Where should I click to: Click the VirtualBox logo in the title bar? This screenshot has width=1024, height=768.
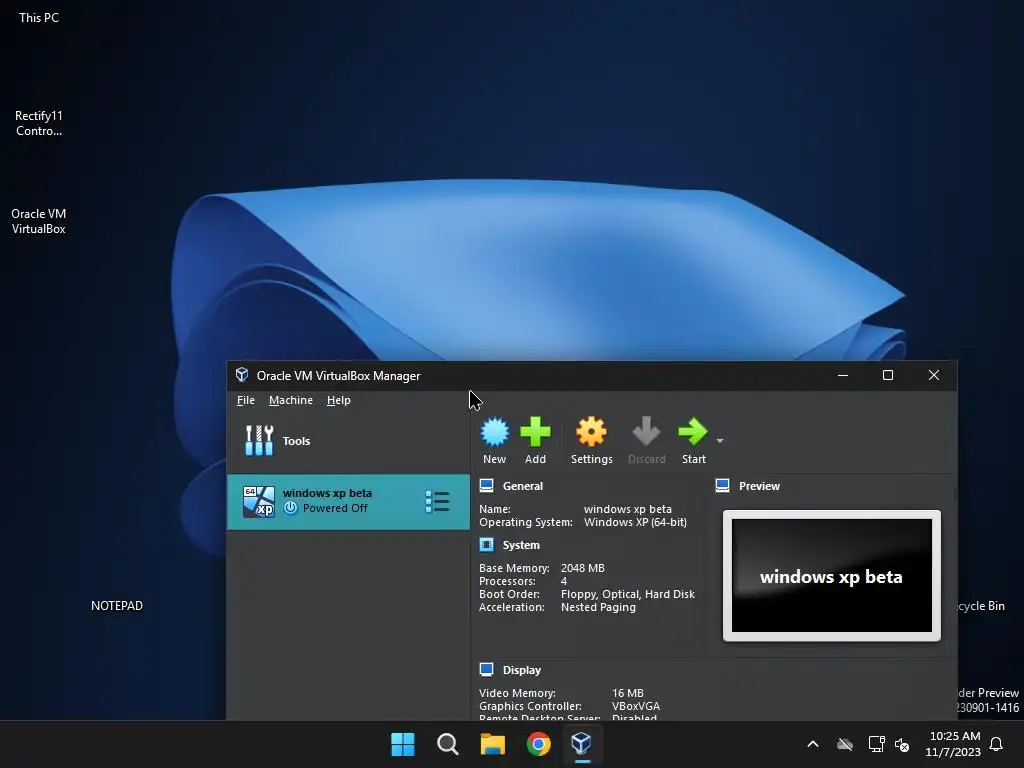tap(242, 375)
